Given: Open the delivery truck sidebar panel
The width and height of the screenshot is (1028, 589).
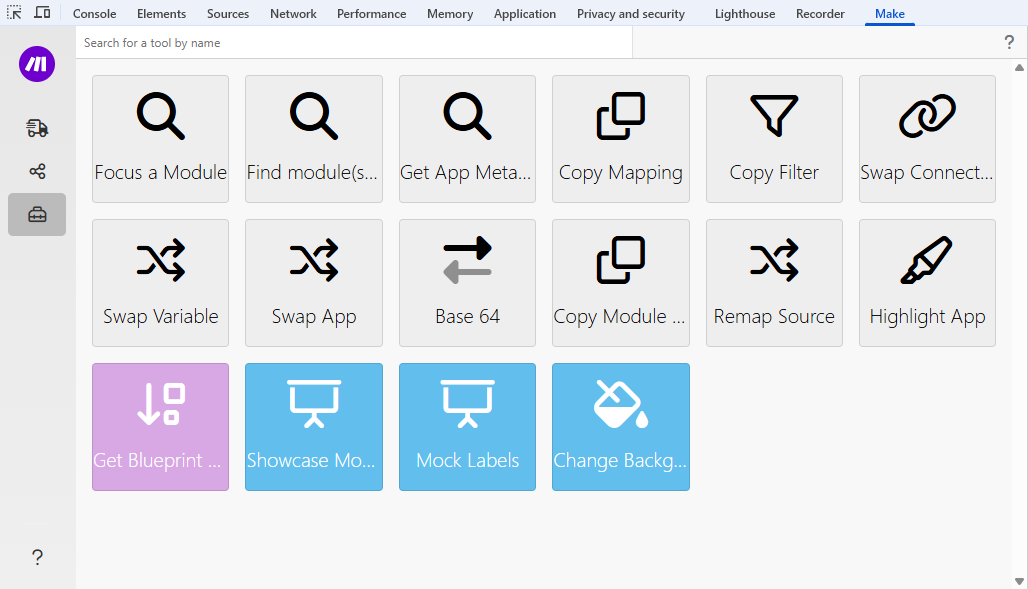Looking at the screenshot, I should pos(37,128).
